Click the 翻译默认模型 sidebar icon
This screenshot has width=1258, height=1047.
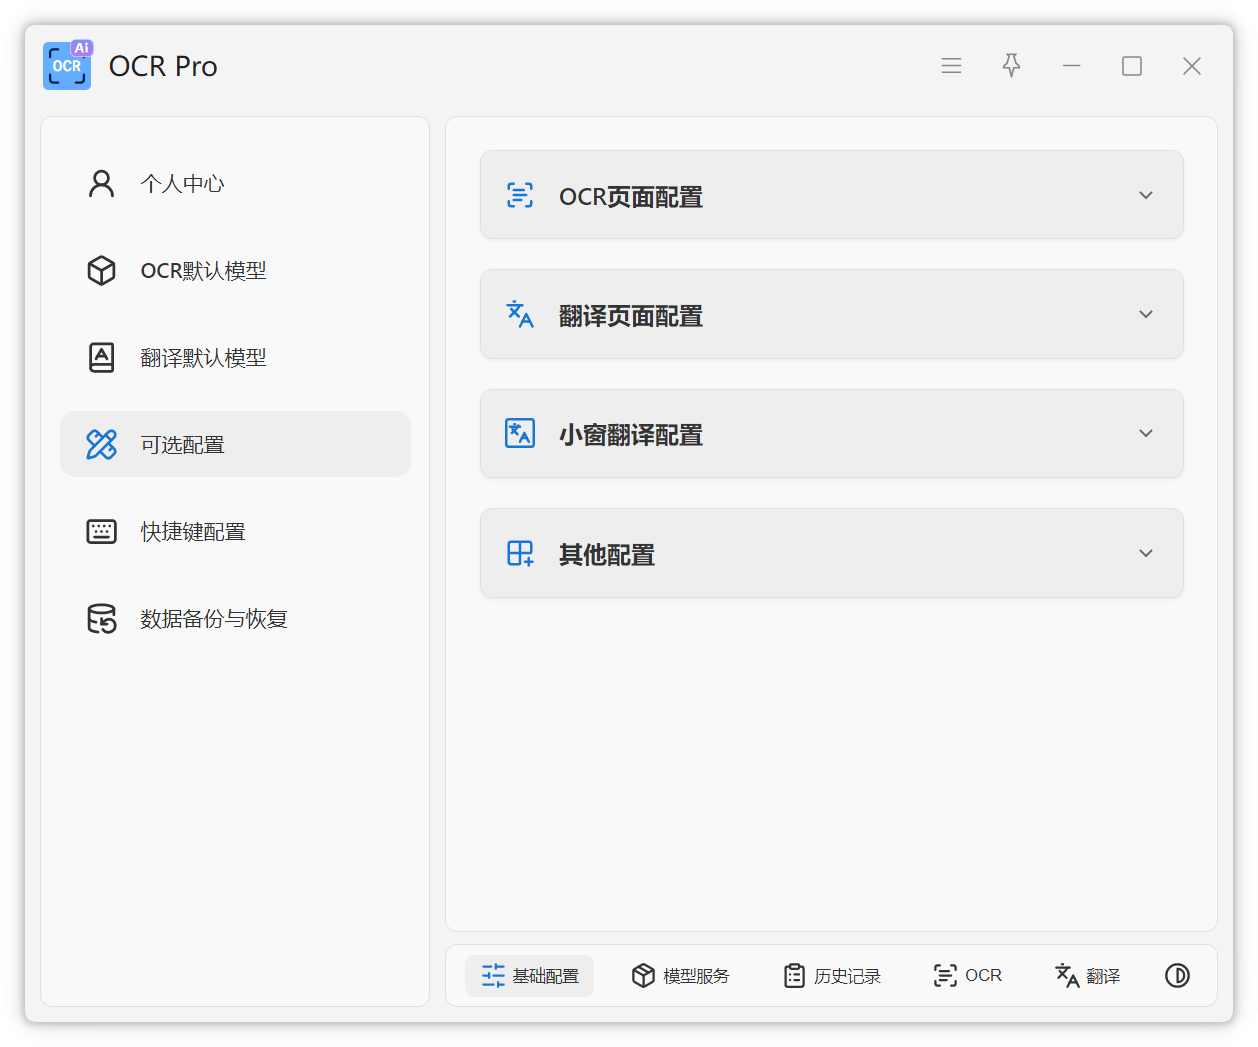(102, 358)
